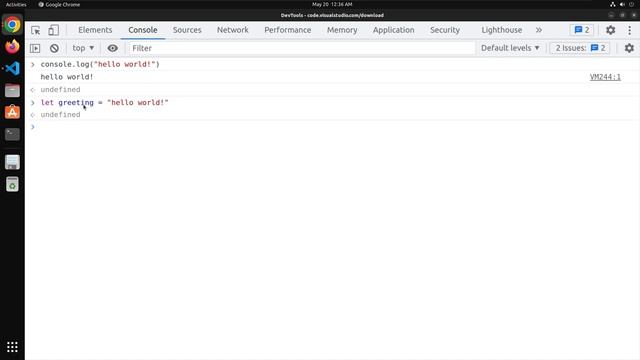Viewport: 640px width, 360px height.
Task: Open Visual Studio Code from the dock
Action: tap(12, 68)
